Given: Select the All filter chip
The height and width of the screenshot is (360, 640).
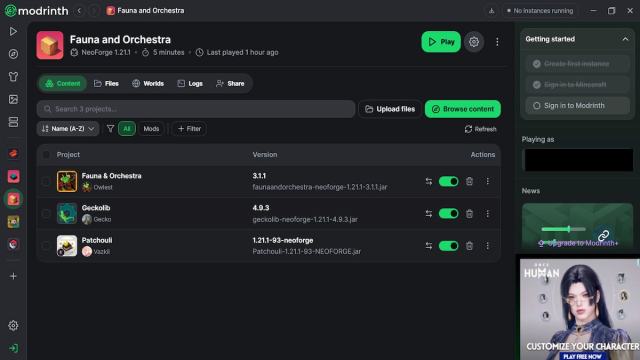Looking at the screenshot, I should (x=127, y=129).
